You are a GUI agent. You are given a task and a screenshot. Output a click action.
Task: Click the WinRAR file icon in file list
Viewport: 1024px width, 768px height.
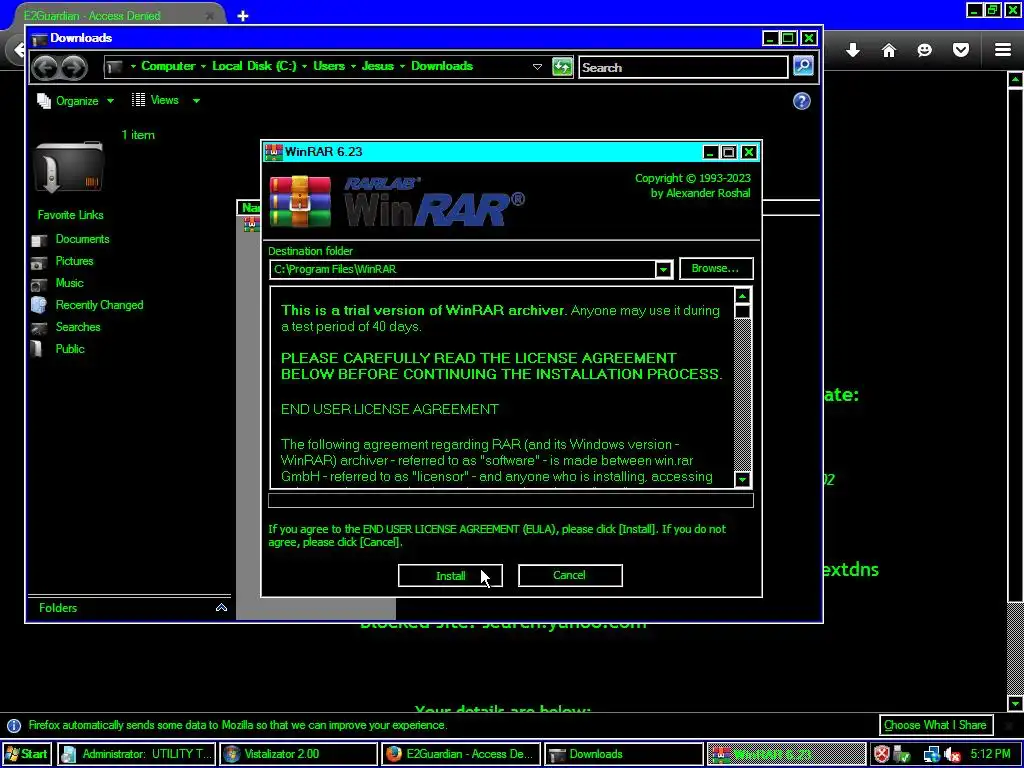(251, 224)
